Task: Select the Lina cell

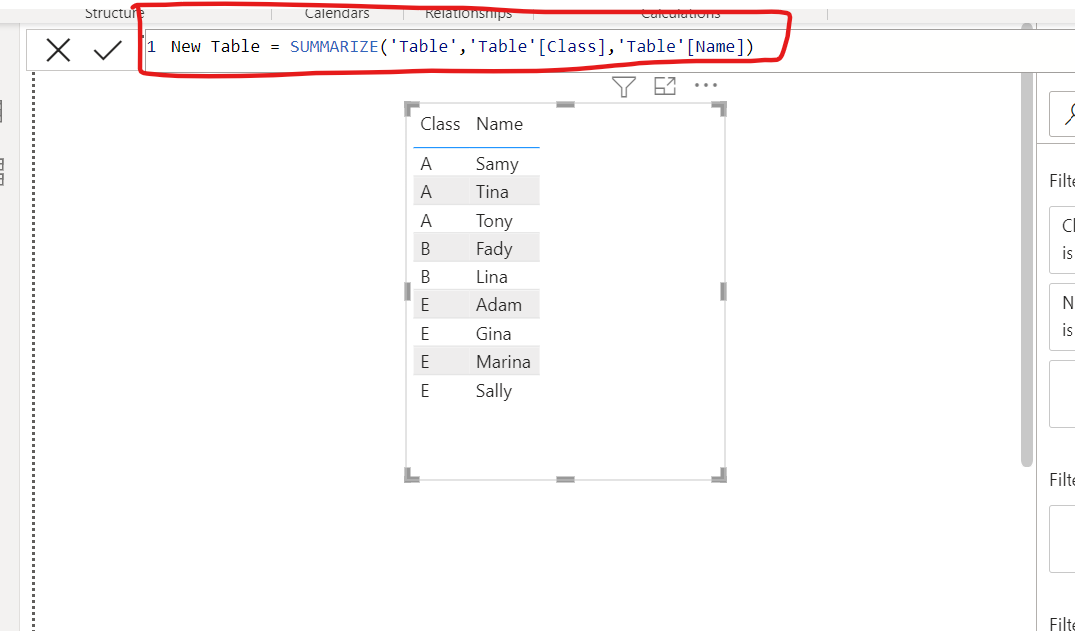Action: click(x=492, y=277)
